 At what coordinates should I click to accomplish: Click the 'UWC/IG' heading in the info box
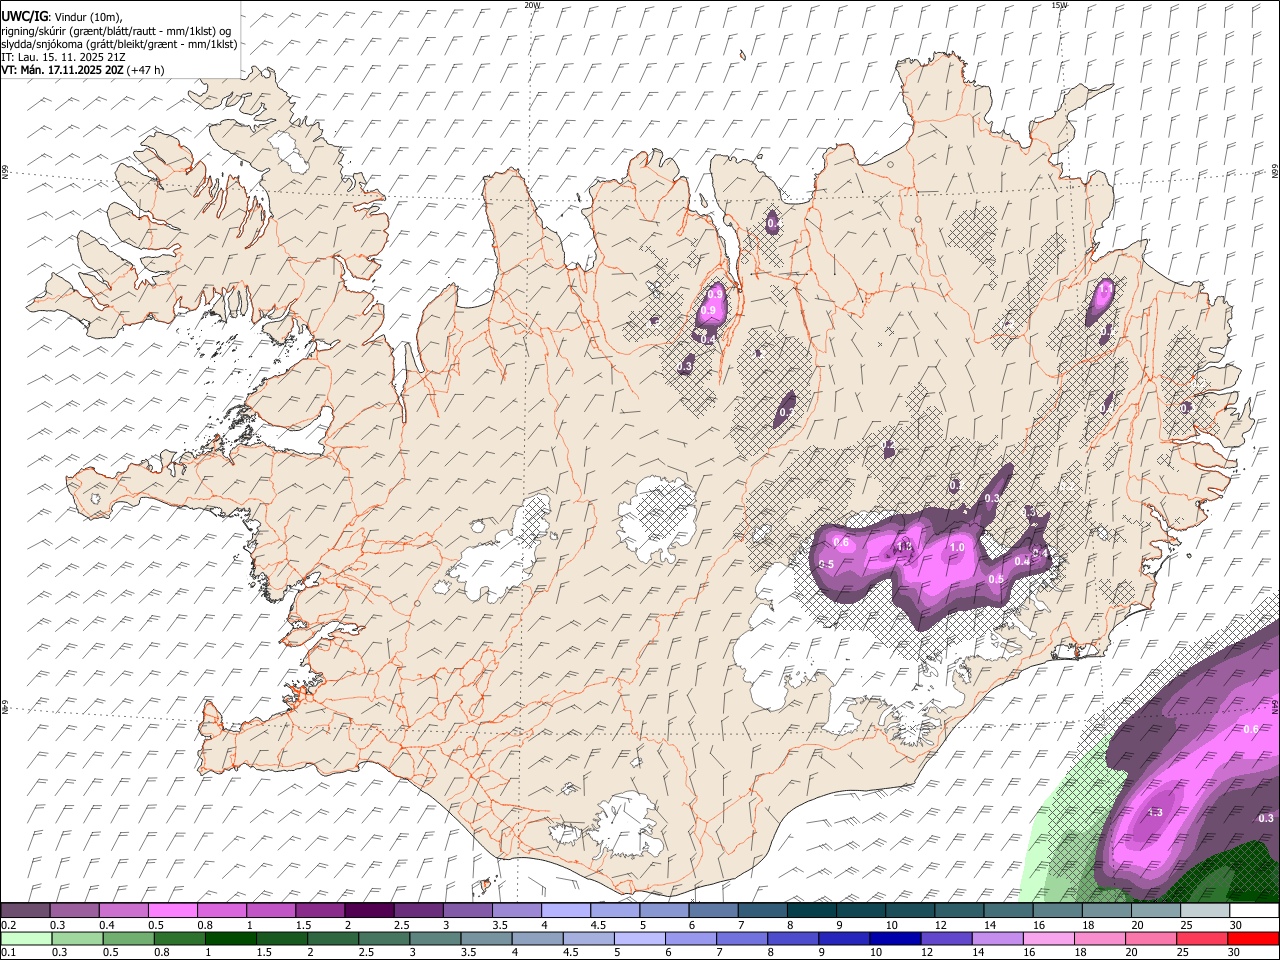coord(24,17)
